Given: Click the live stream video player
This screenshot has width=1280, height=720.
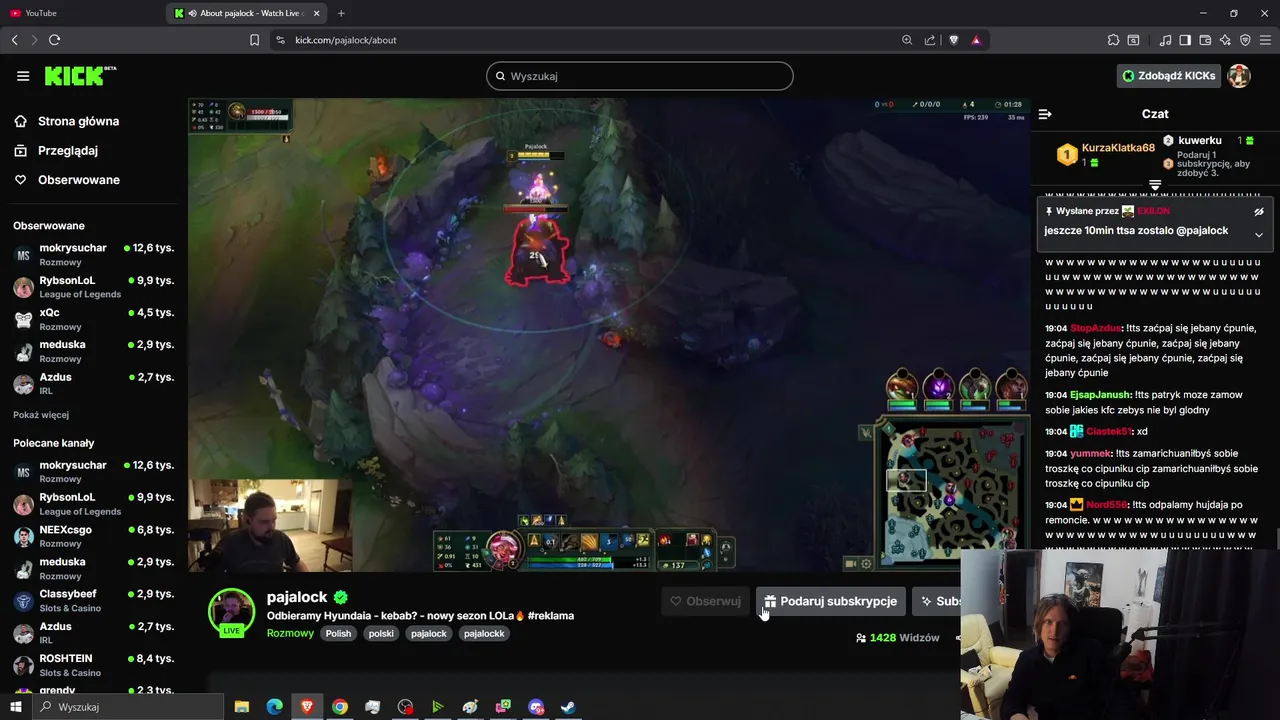Looking at the screenshot, I should pos(609,335).
